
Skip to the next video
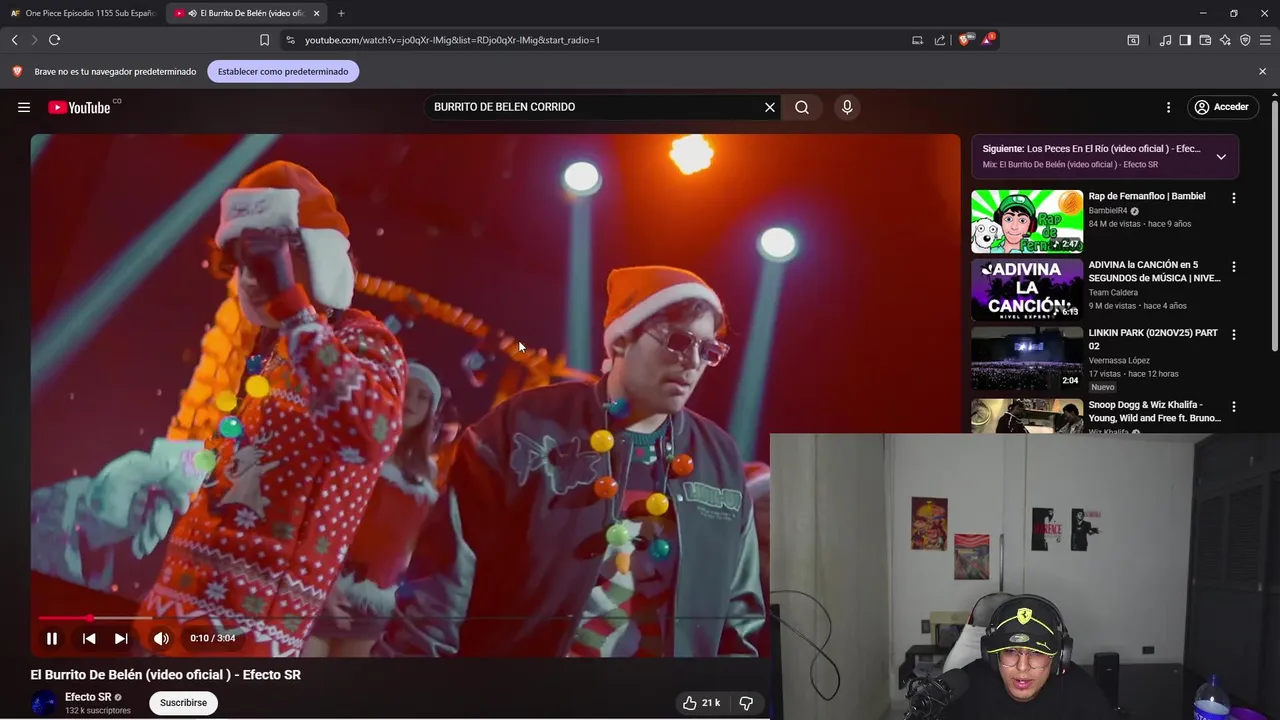click(121, 638)
